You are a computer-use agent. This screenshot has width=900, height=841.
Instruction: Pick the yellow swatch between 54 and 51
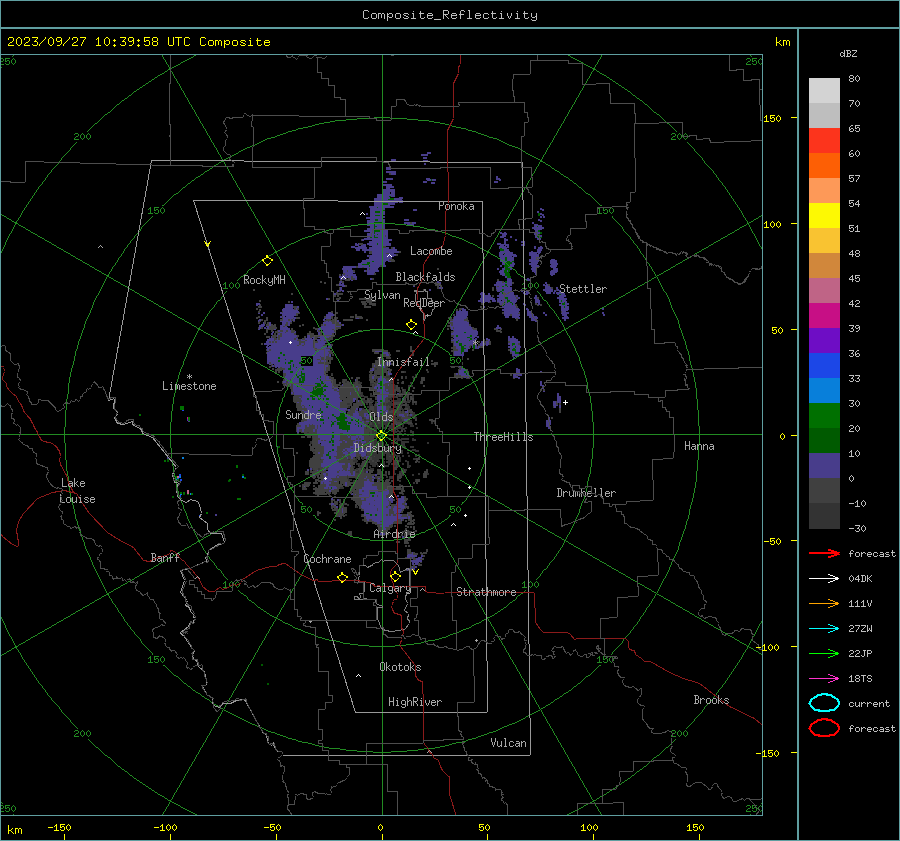824,215
